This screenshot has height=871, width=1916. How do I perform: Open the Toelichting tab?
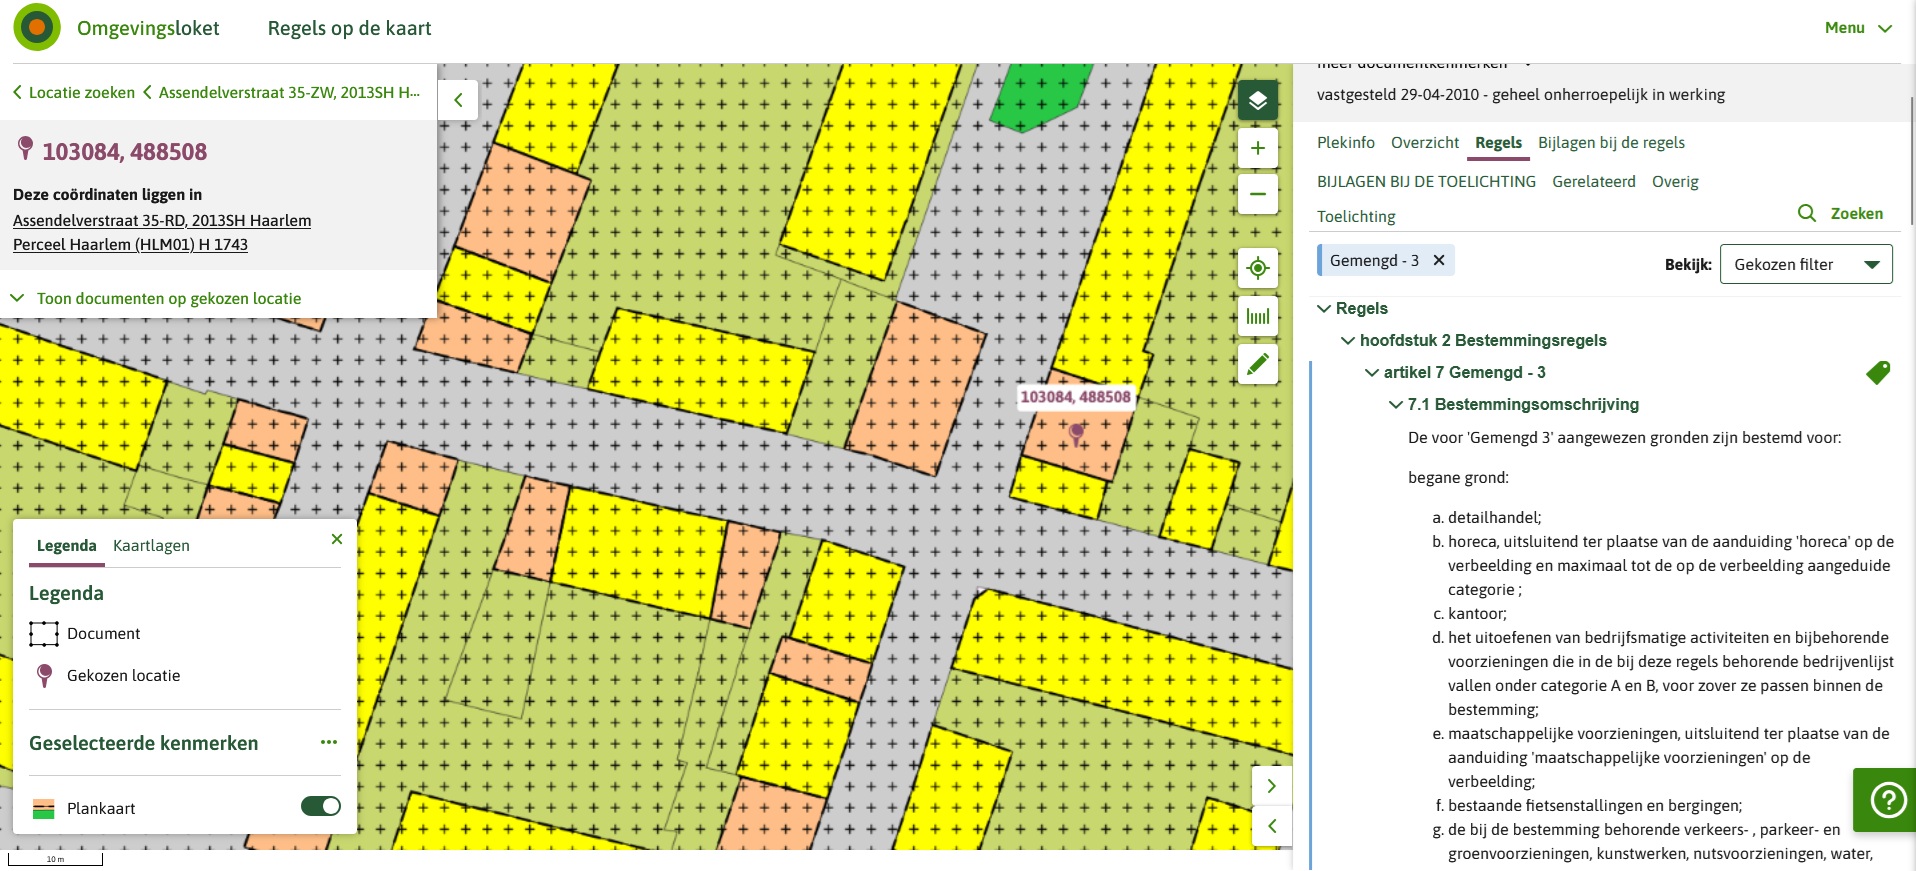point(1356,216)
